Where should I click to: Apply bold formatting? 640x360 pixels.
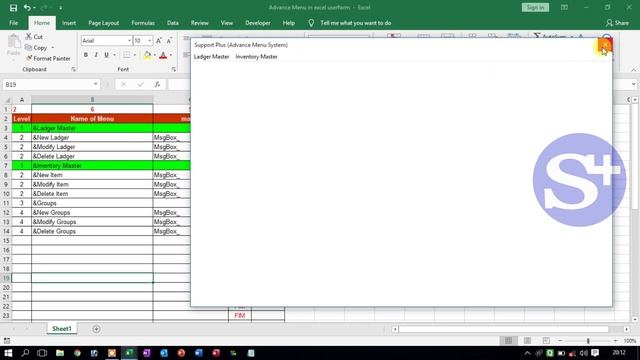pyautogui.click(x=86, y=55)
